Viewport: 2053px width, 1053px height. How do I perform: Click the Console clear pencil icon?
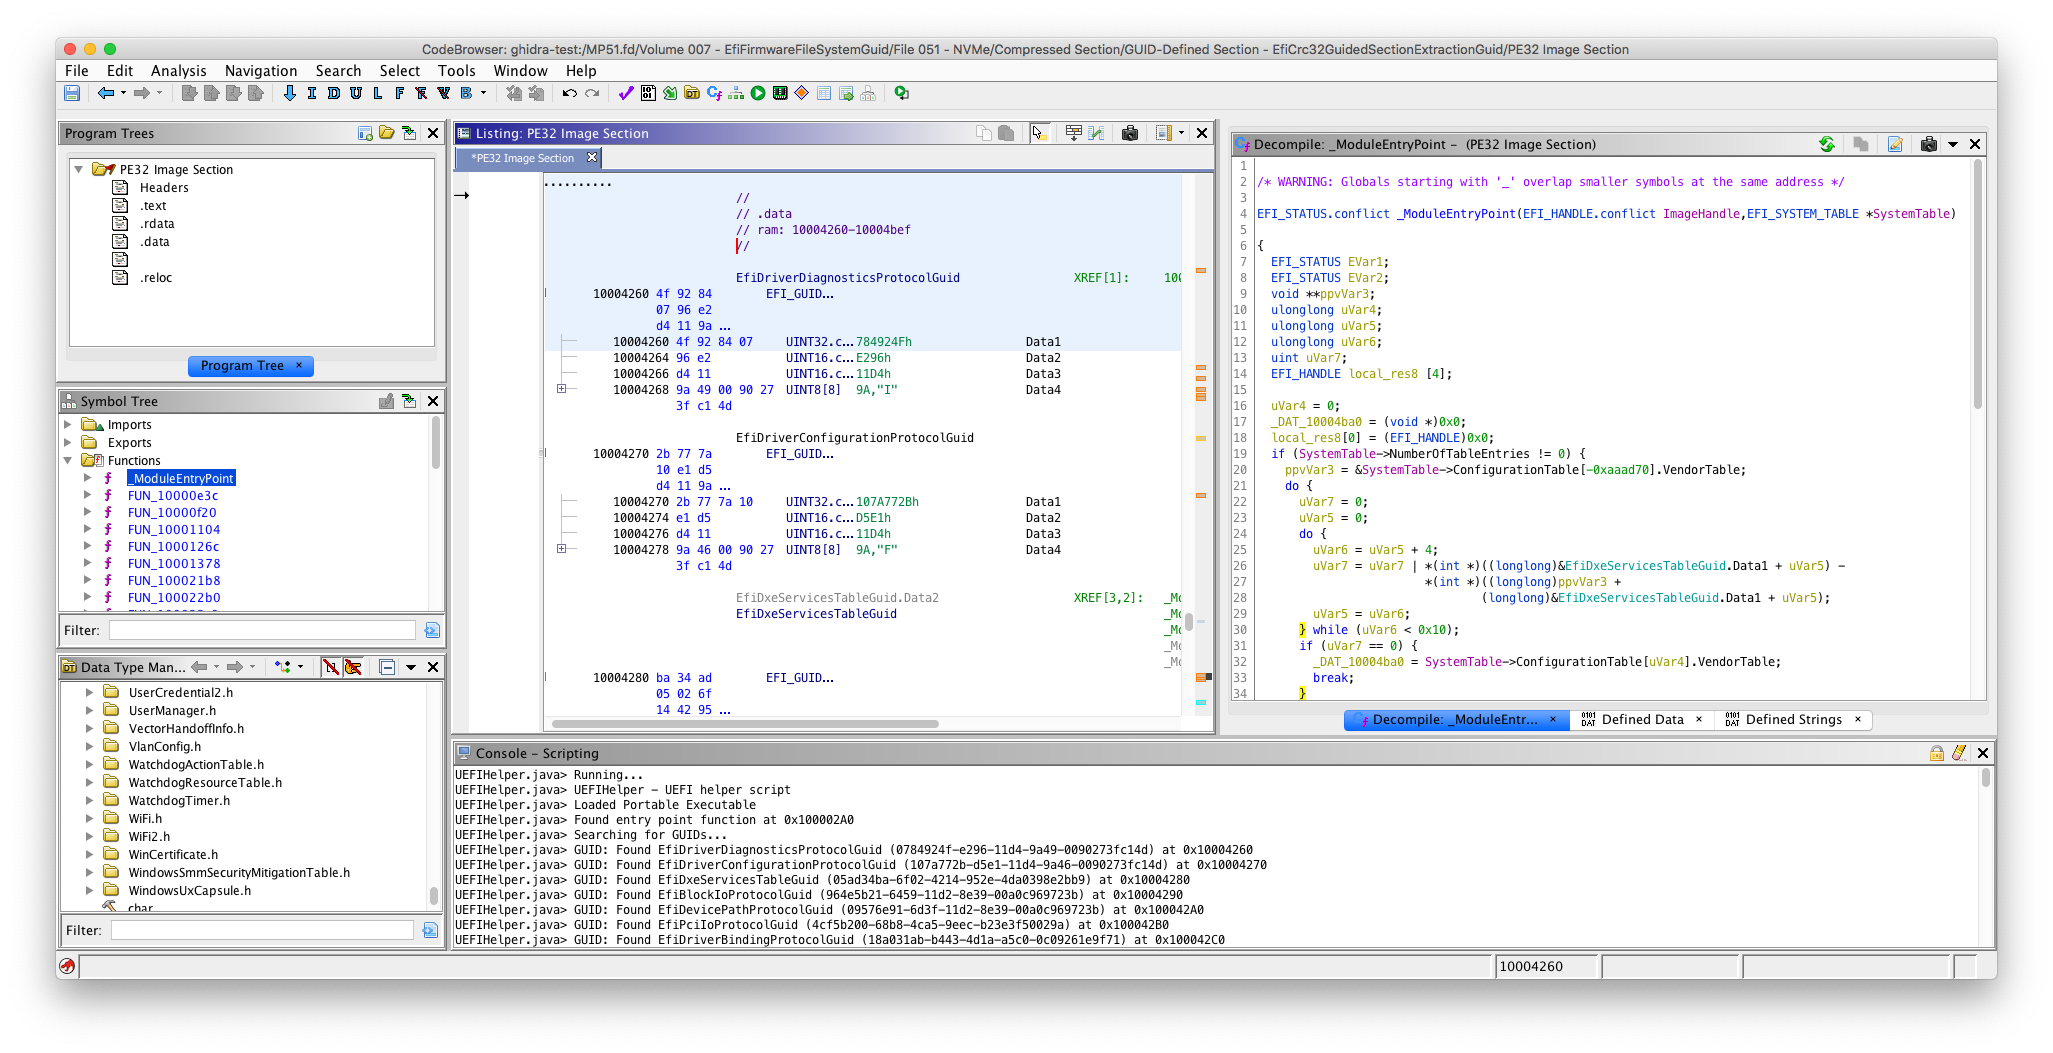click(x=1958, y=753)
